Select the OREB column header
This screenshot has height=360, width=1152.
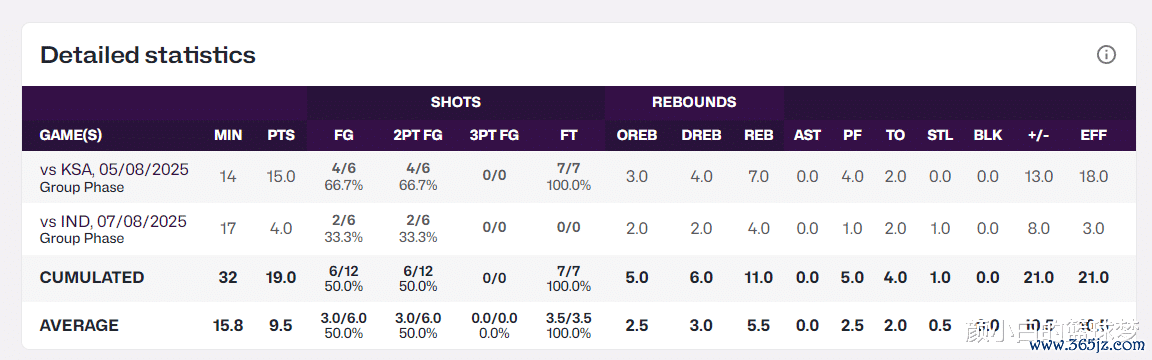pos(636,135)
